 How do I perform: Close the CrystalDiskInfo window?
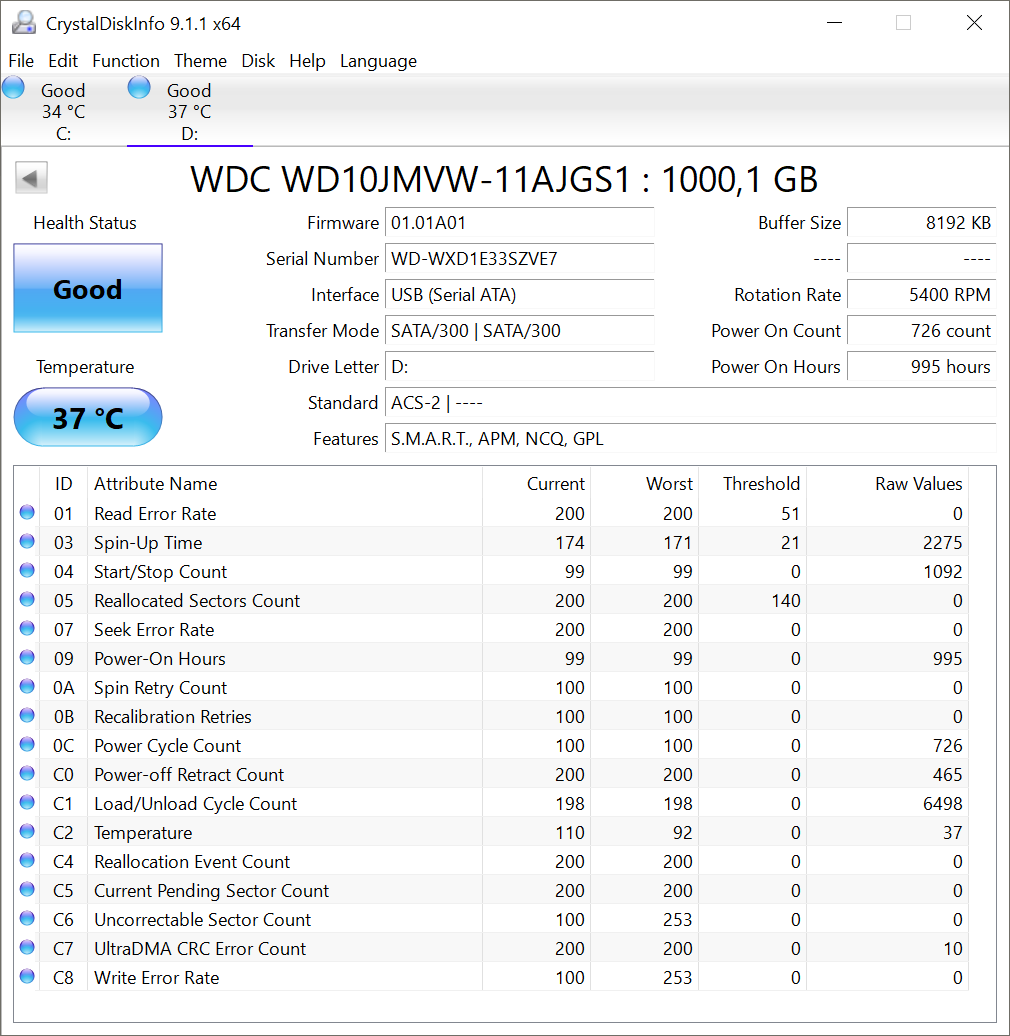point(974,23)
